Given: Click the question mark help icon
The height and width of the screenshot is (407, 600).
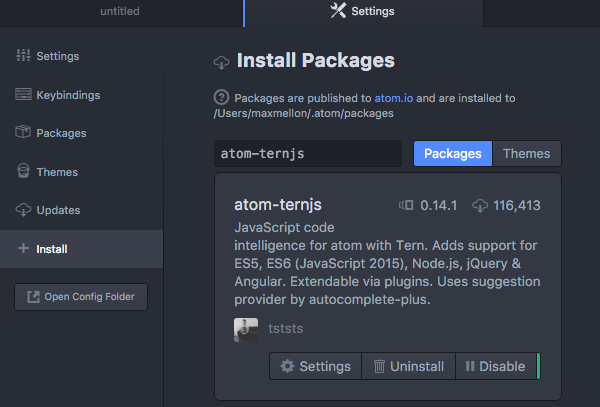Looking at the screenshot, I should tap(221, 98).
